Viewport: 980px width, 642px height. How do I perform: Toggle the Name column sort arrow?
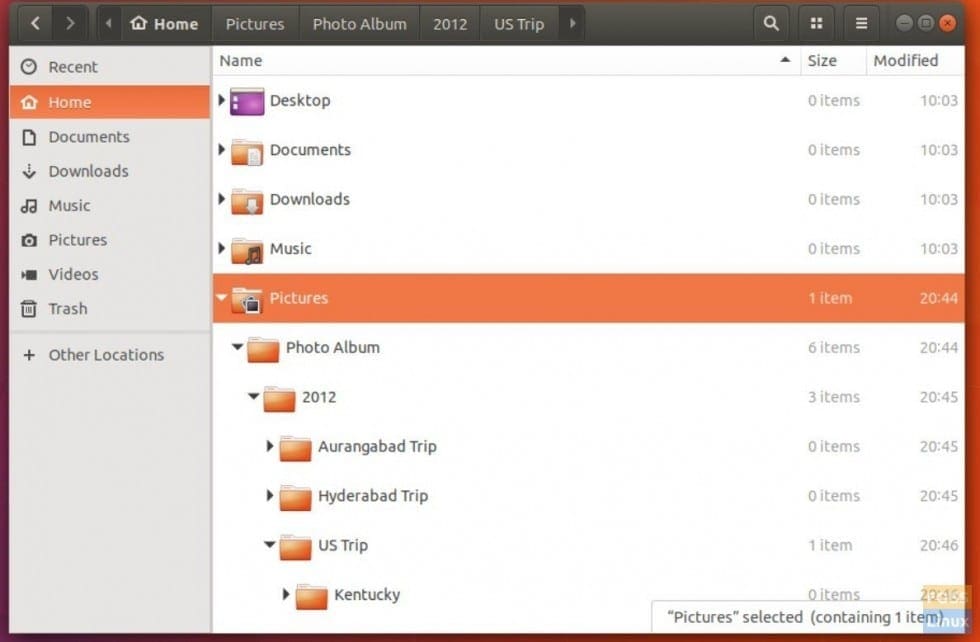coord(786,60)
